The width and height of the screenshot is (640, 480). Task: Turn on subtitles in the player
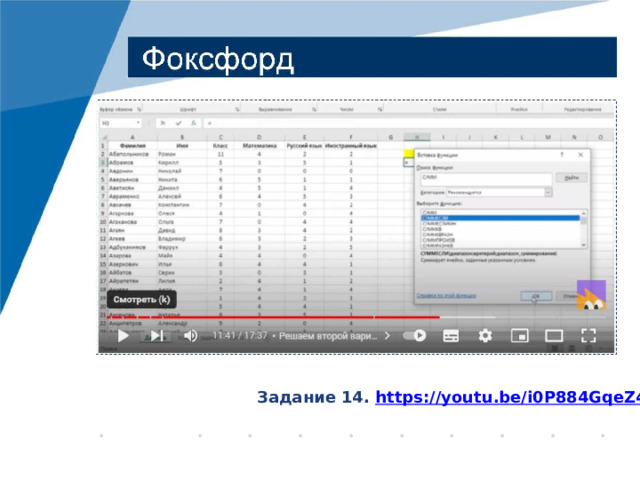point(451,336)
